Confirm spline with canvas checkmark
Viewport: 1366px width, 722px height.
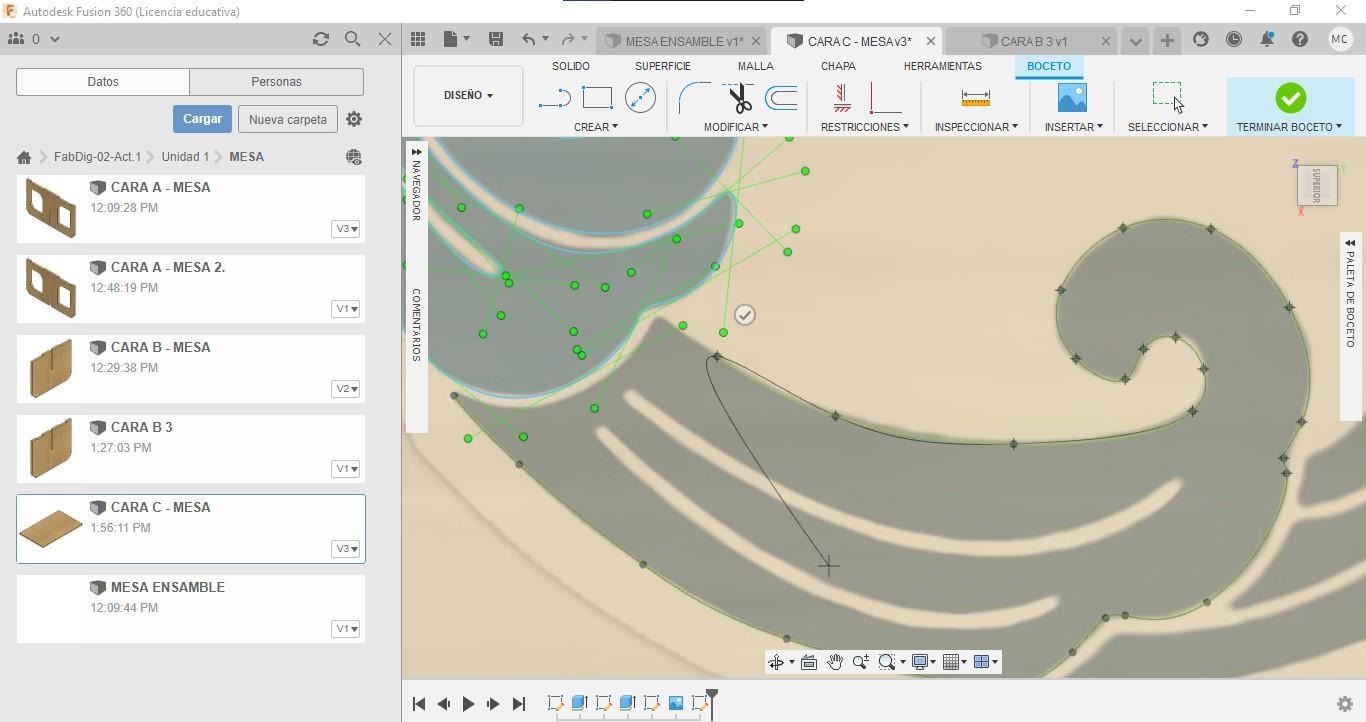[745, 315]
